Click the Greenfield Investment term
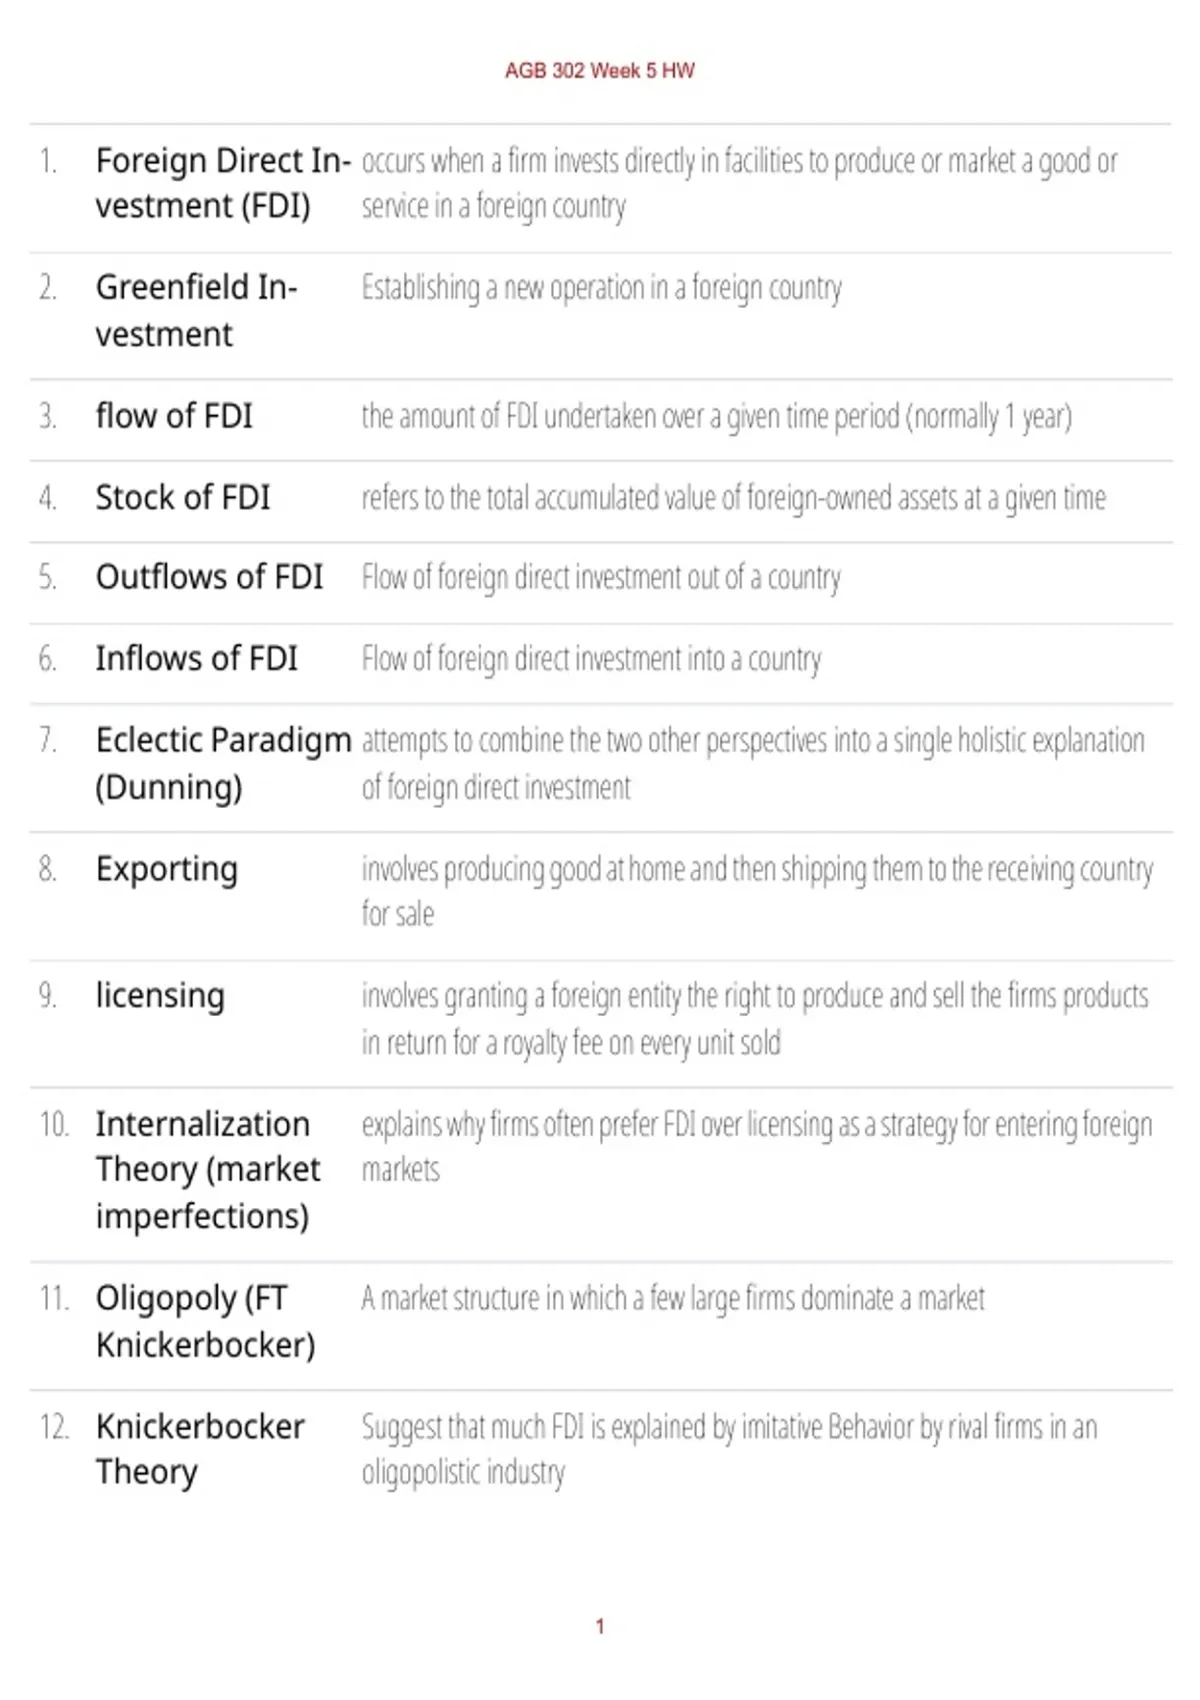 [197, 310]
